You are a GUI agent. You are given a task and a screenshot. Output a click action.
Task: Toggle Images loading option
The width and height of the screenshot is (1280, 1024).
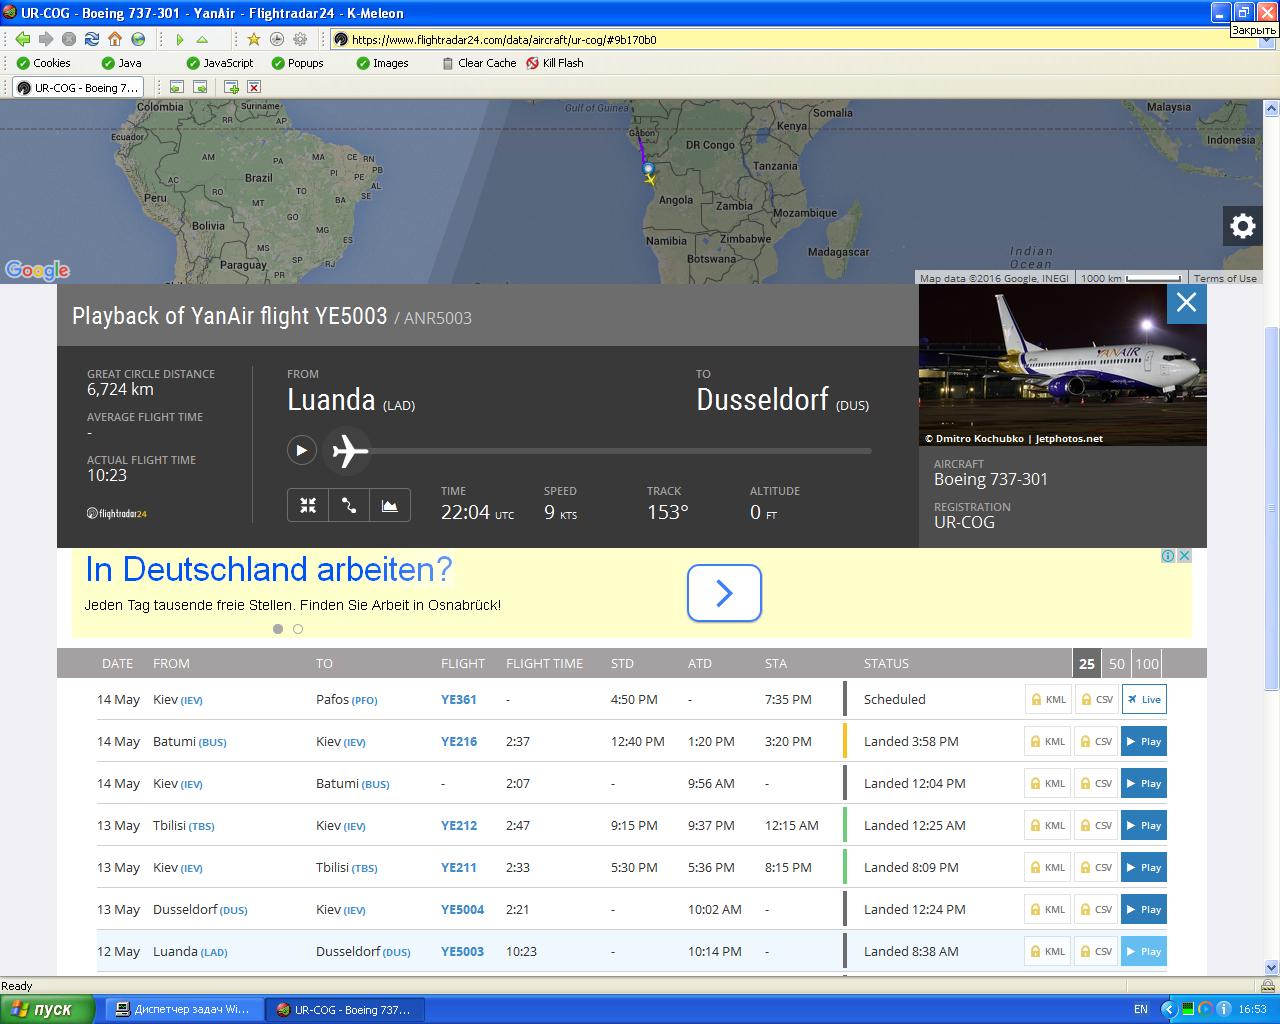click(x=382, y=63)
